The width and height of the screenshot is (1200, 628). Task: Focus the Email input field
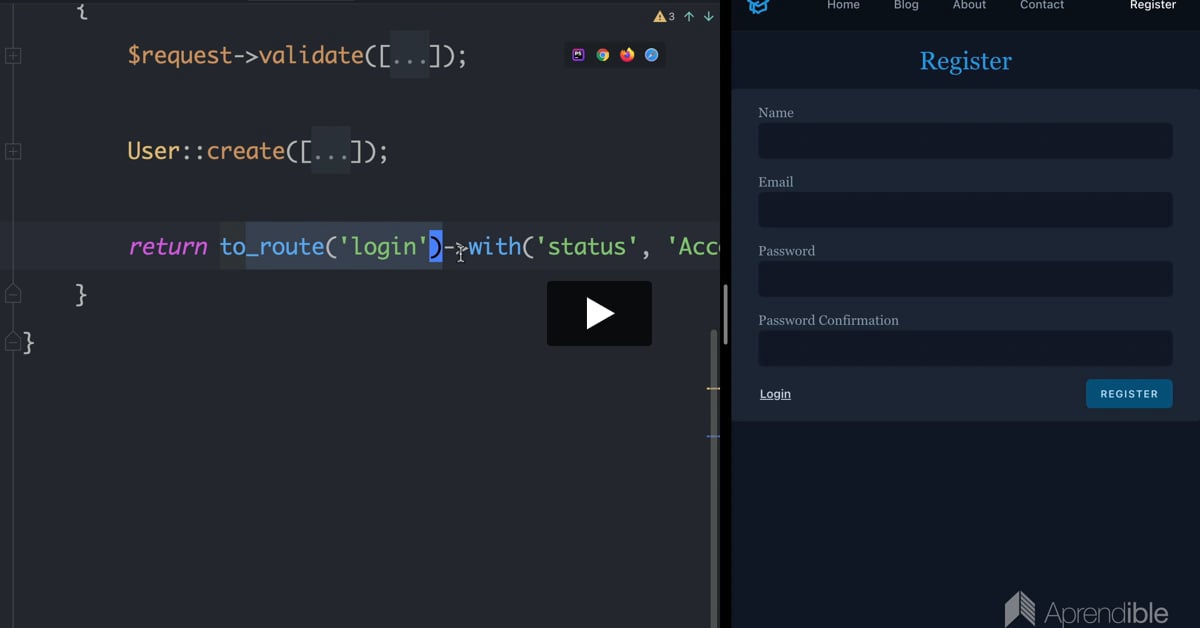click(965, 210)
